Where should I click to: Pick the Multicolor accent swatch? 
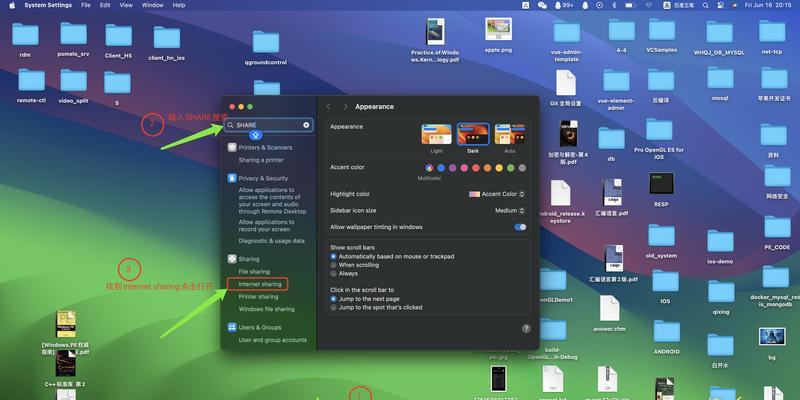(430, 168)
